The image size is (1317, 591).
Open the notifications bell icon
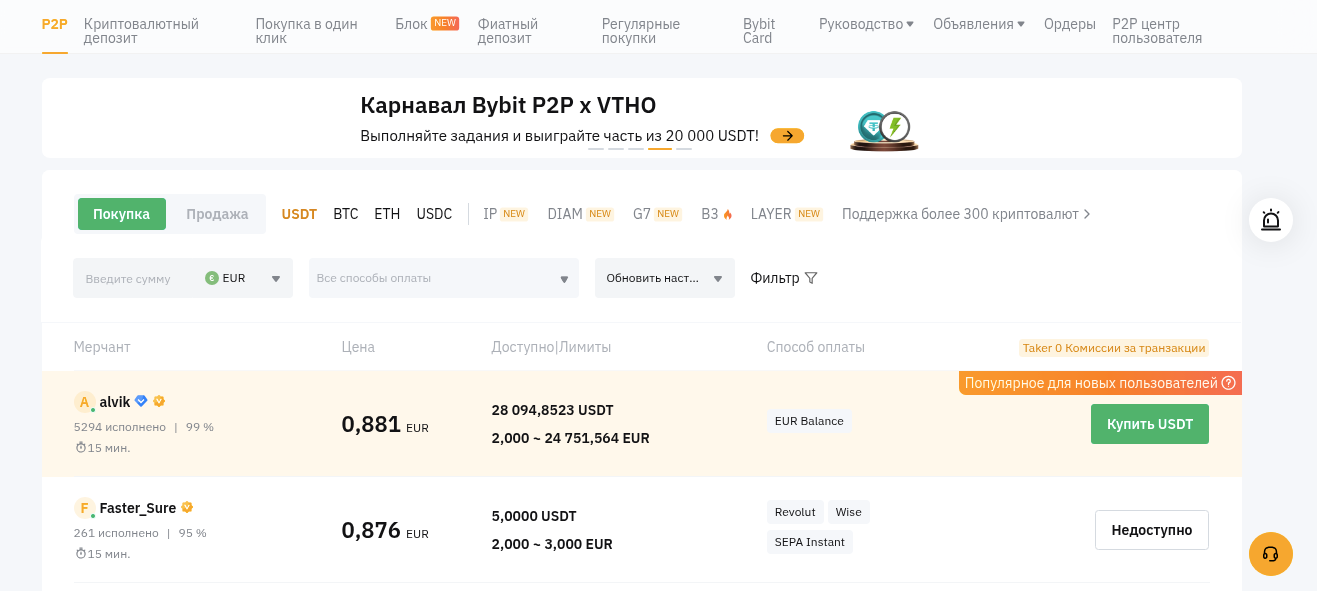(x=1270, y=220)
